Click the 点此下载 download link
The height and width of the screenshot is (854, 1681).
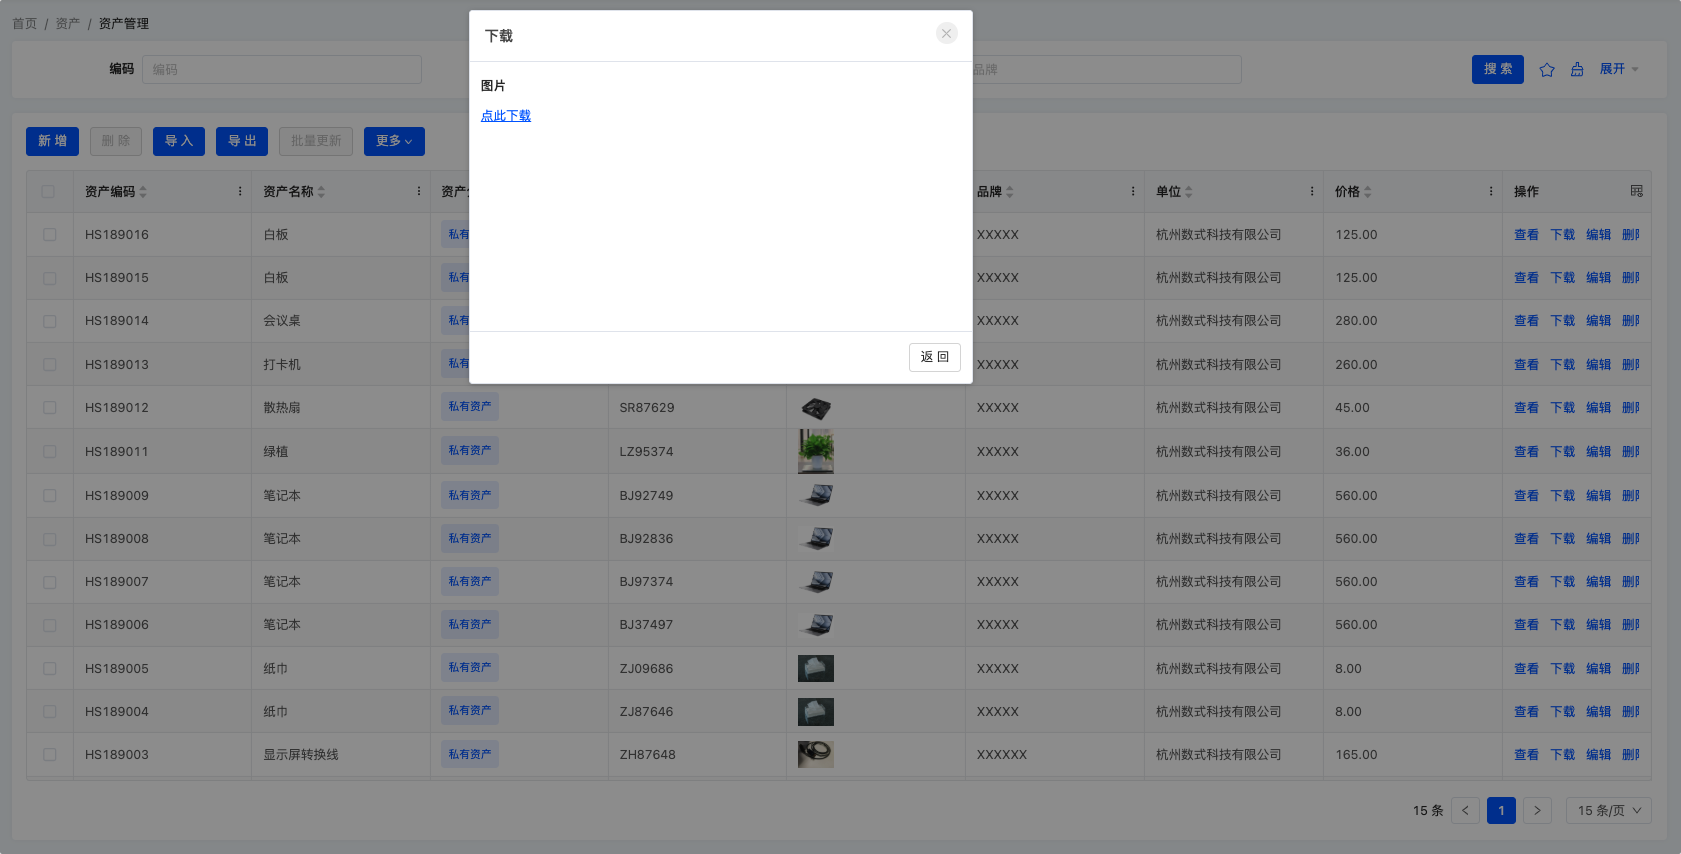pyautogui.click(x=506, y=116)
